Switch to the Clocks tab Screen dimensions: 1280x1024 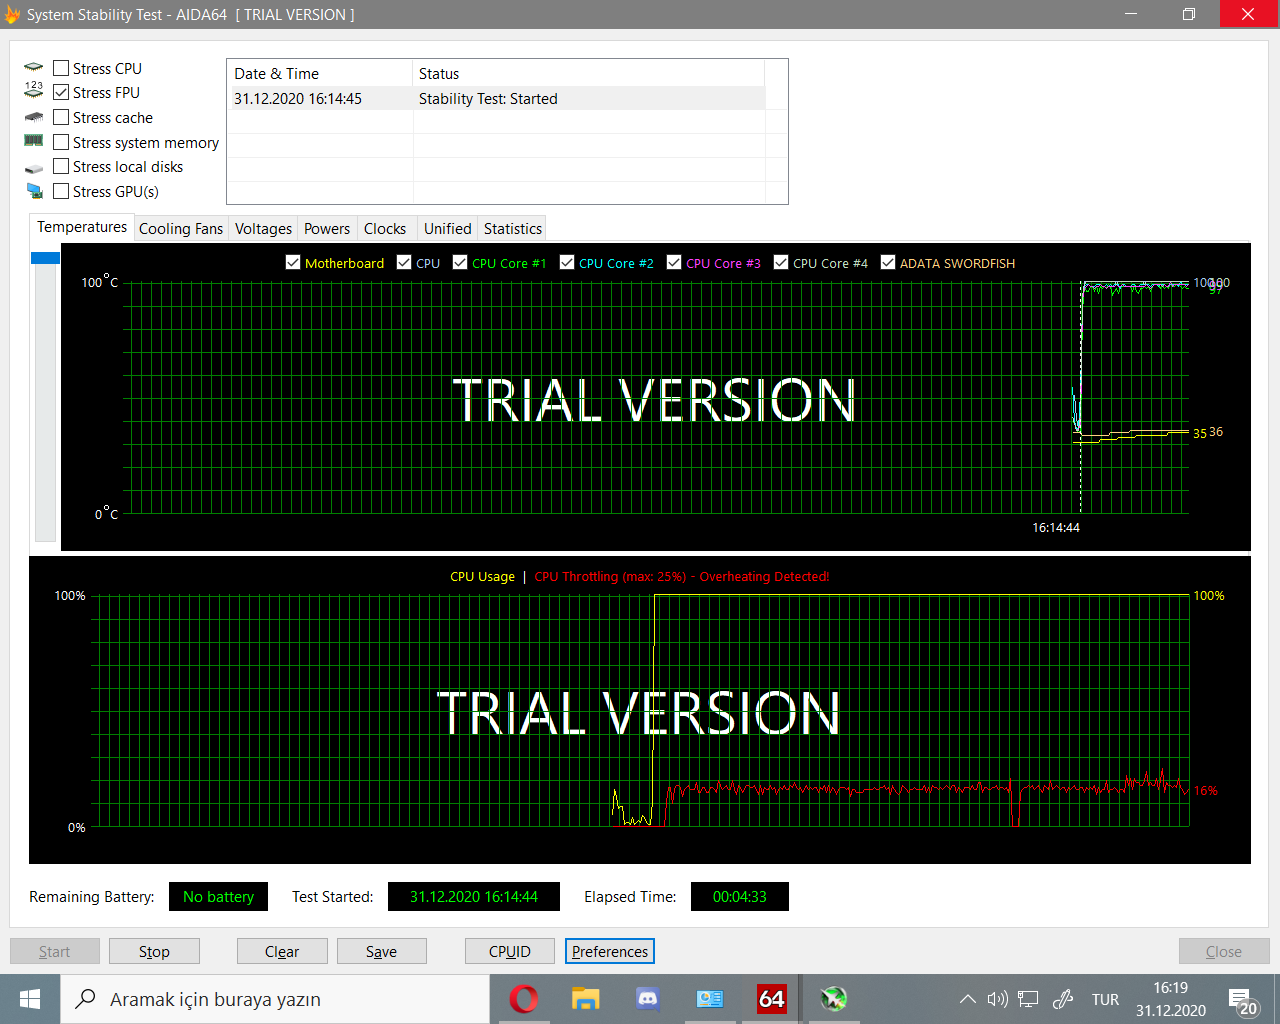385,228
